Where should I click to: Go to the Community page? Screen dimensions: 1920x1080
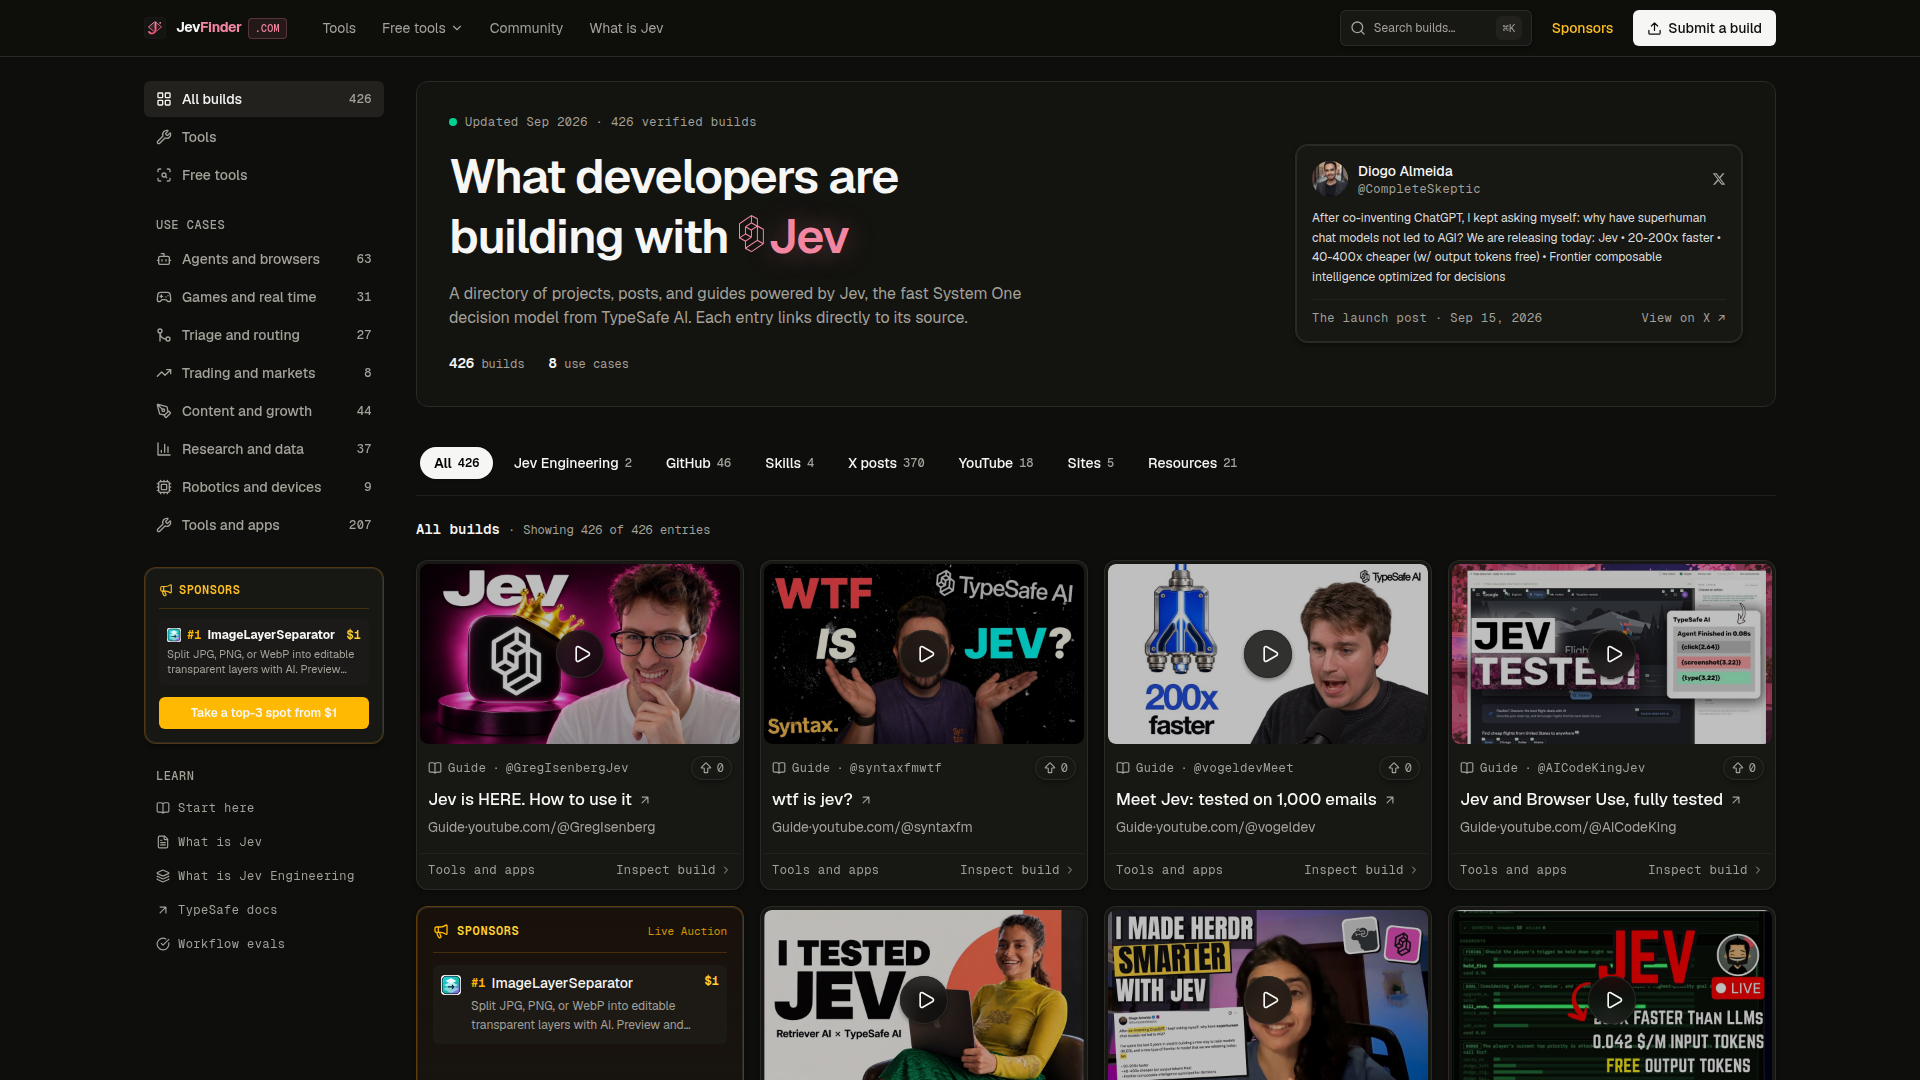[x=526, y=28]
